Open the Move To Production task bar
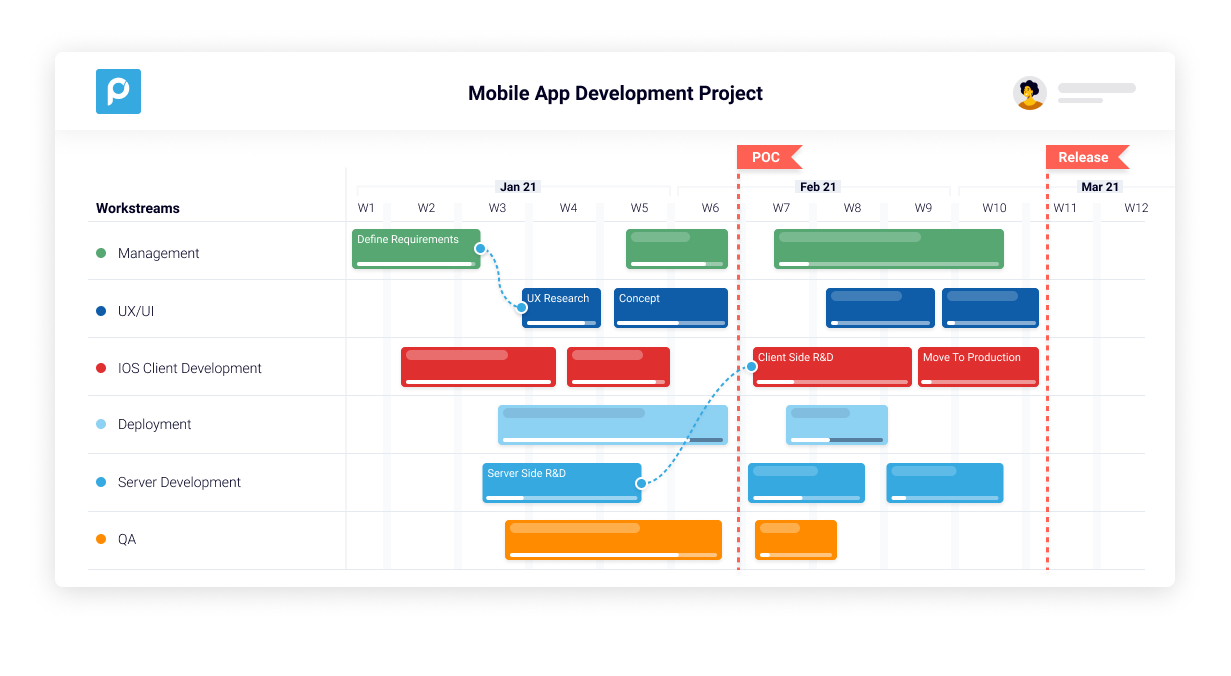This screenshot has width=1231, height=676. click(x=978, y=367)
